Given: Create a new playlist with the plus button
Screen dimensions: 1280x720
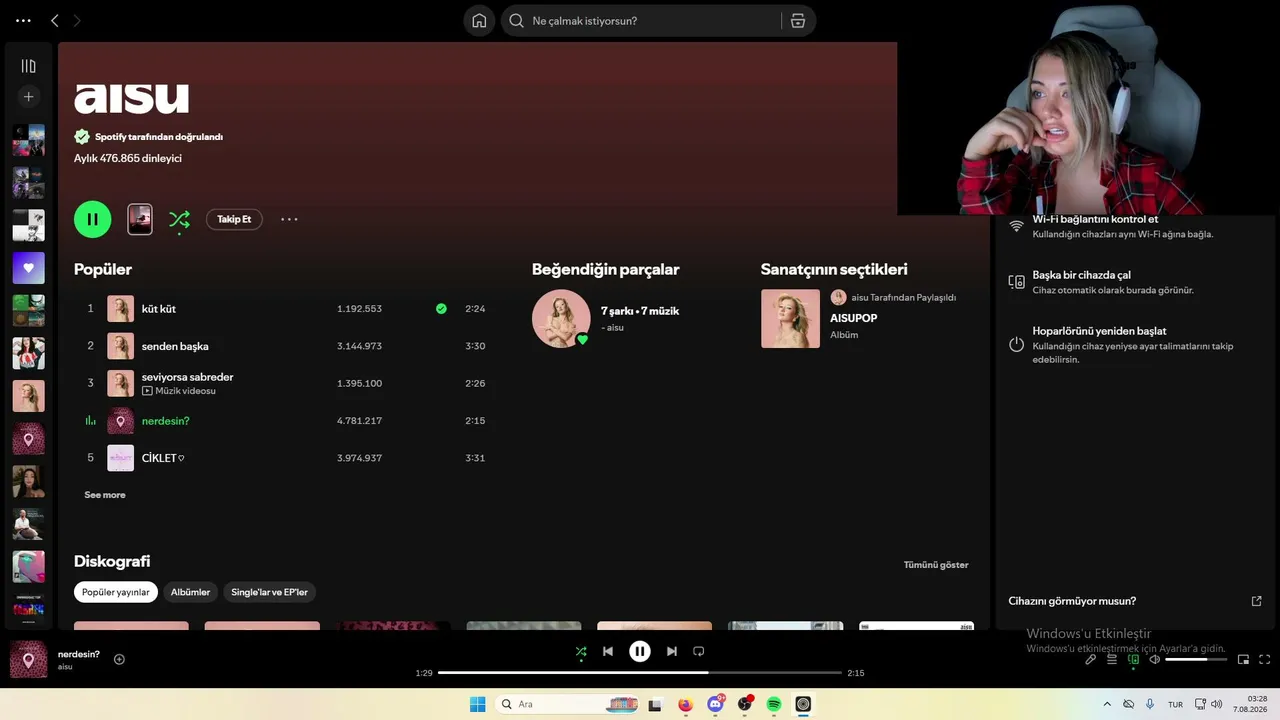Looking at the screenshot, I should click(28, 97).
